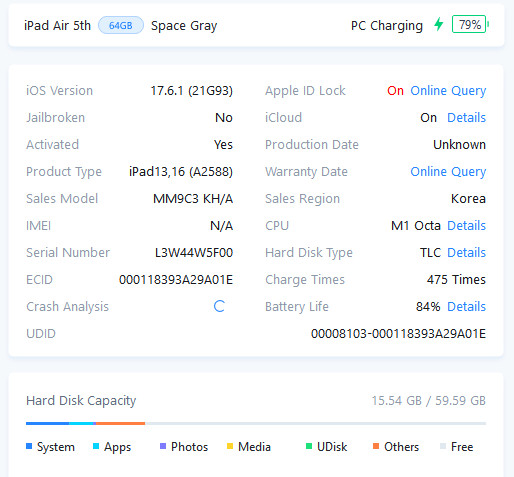Click the hard disk capacity usage bar
514x477 pixels.
(x=256, y=423)
